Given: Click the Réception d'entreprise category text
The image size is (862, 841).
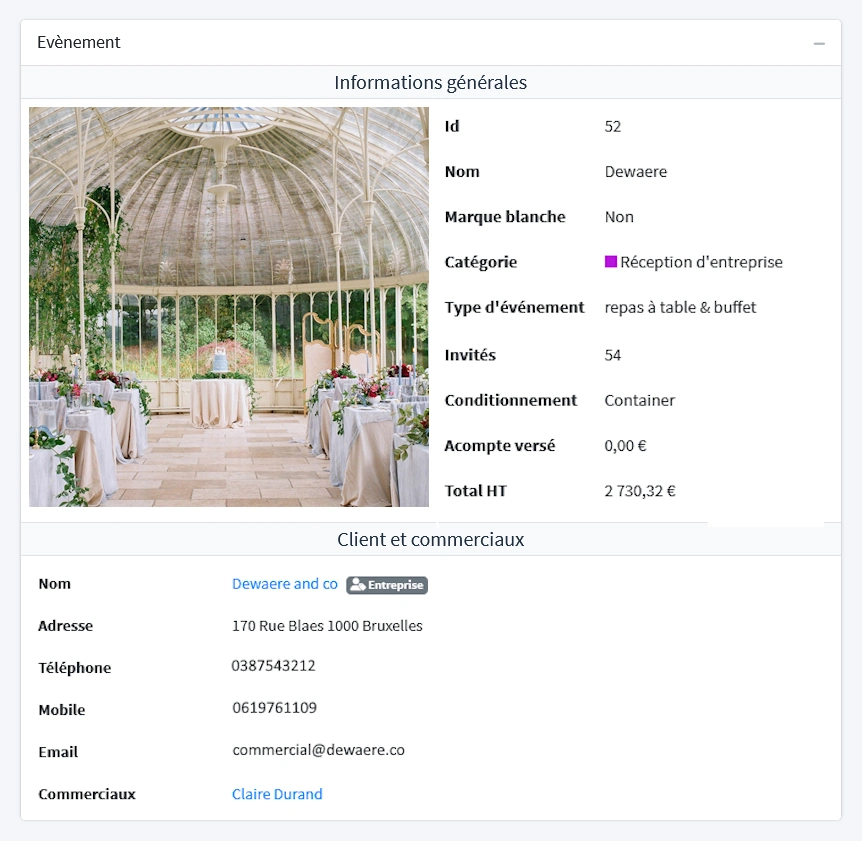Looking at the screenshot, I should [701, 262].
